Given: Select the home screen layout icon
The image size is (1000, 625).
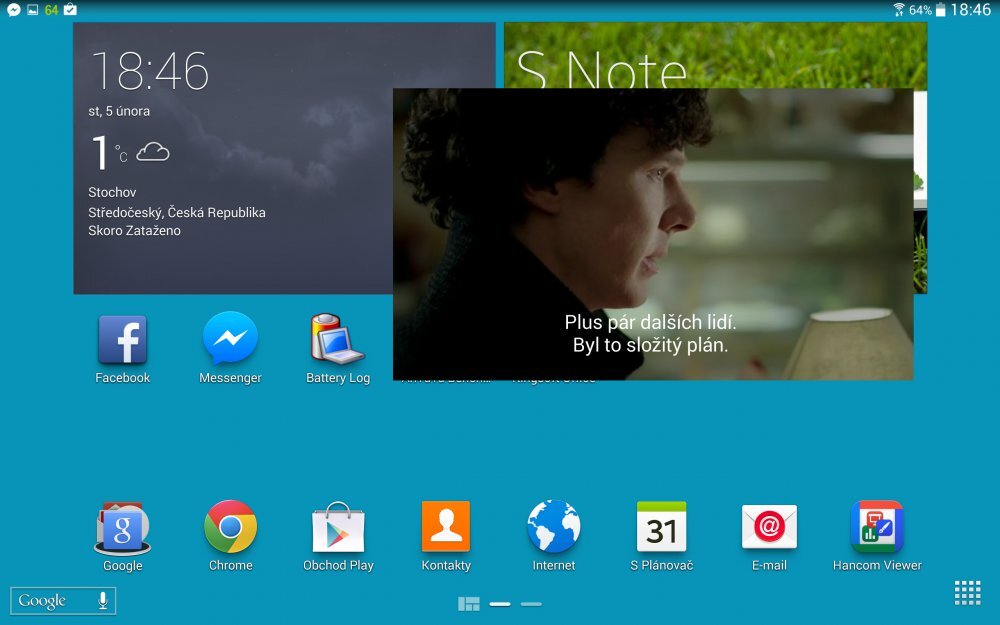Looking at the screenshot, I should [x=469, y=603].
